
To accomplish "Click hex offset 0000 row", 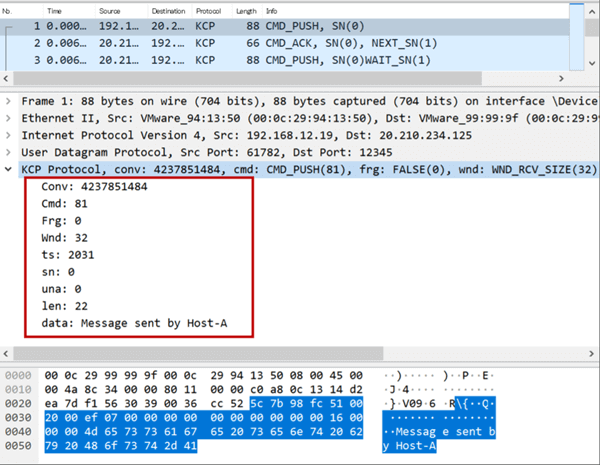I will (18, 375).
